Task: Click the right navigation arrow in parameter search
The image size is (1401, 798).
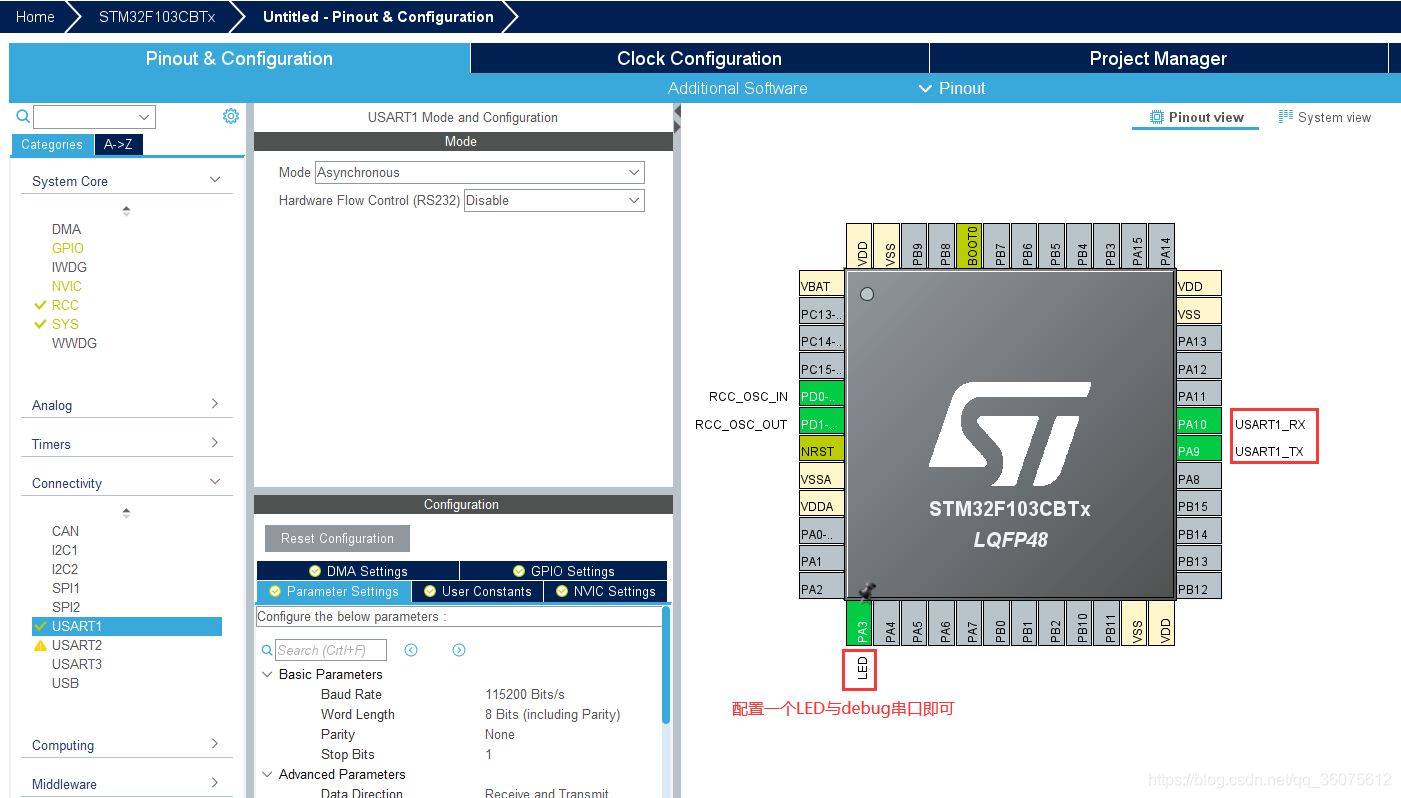Action: 458,650
